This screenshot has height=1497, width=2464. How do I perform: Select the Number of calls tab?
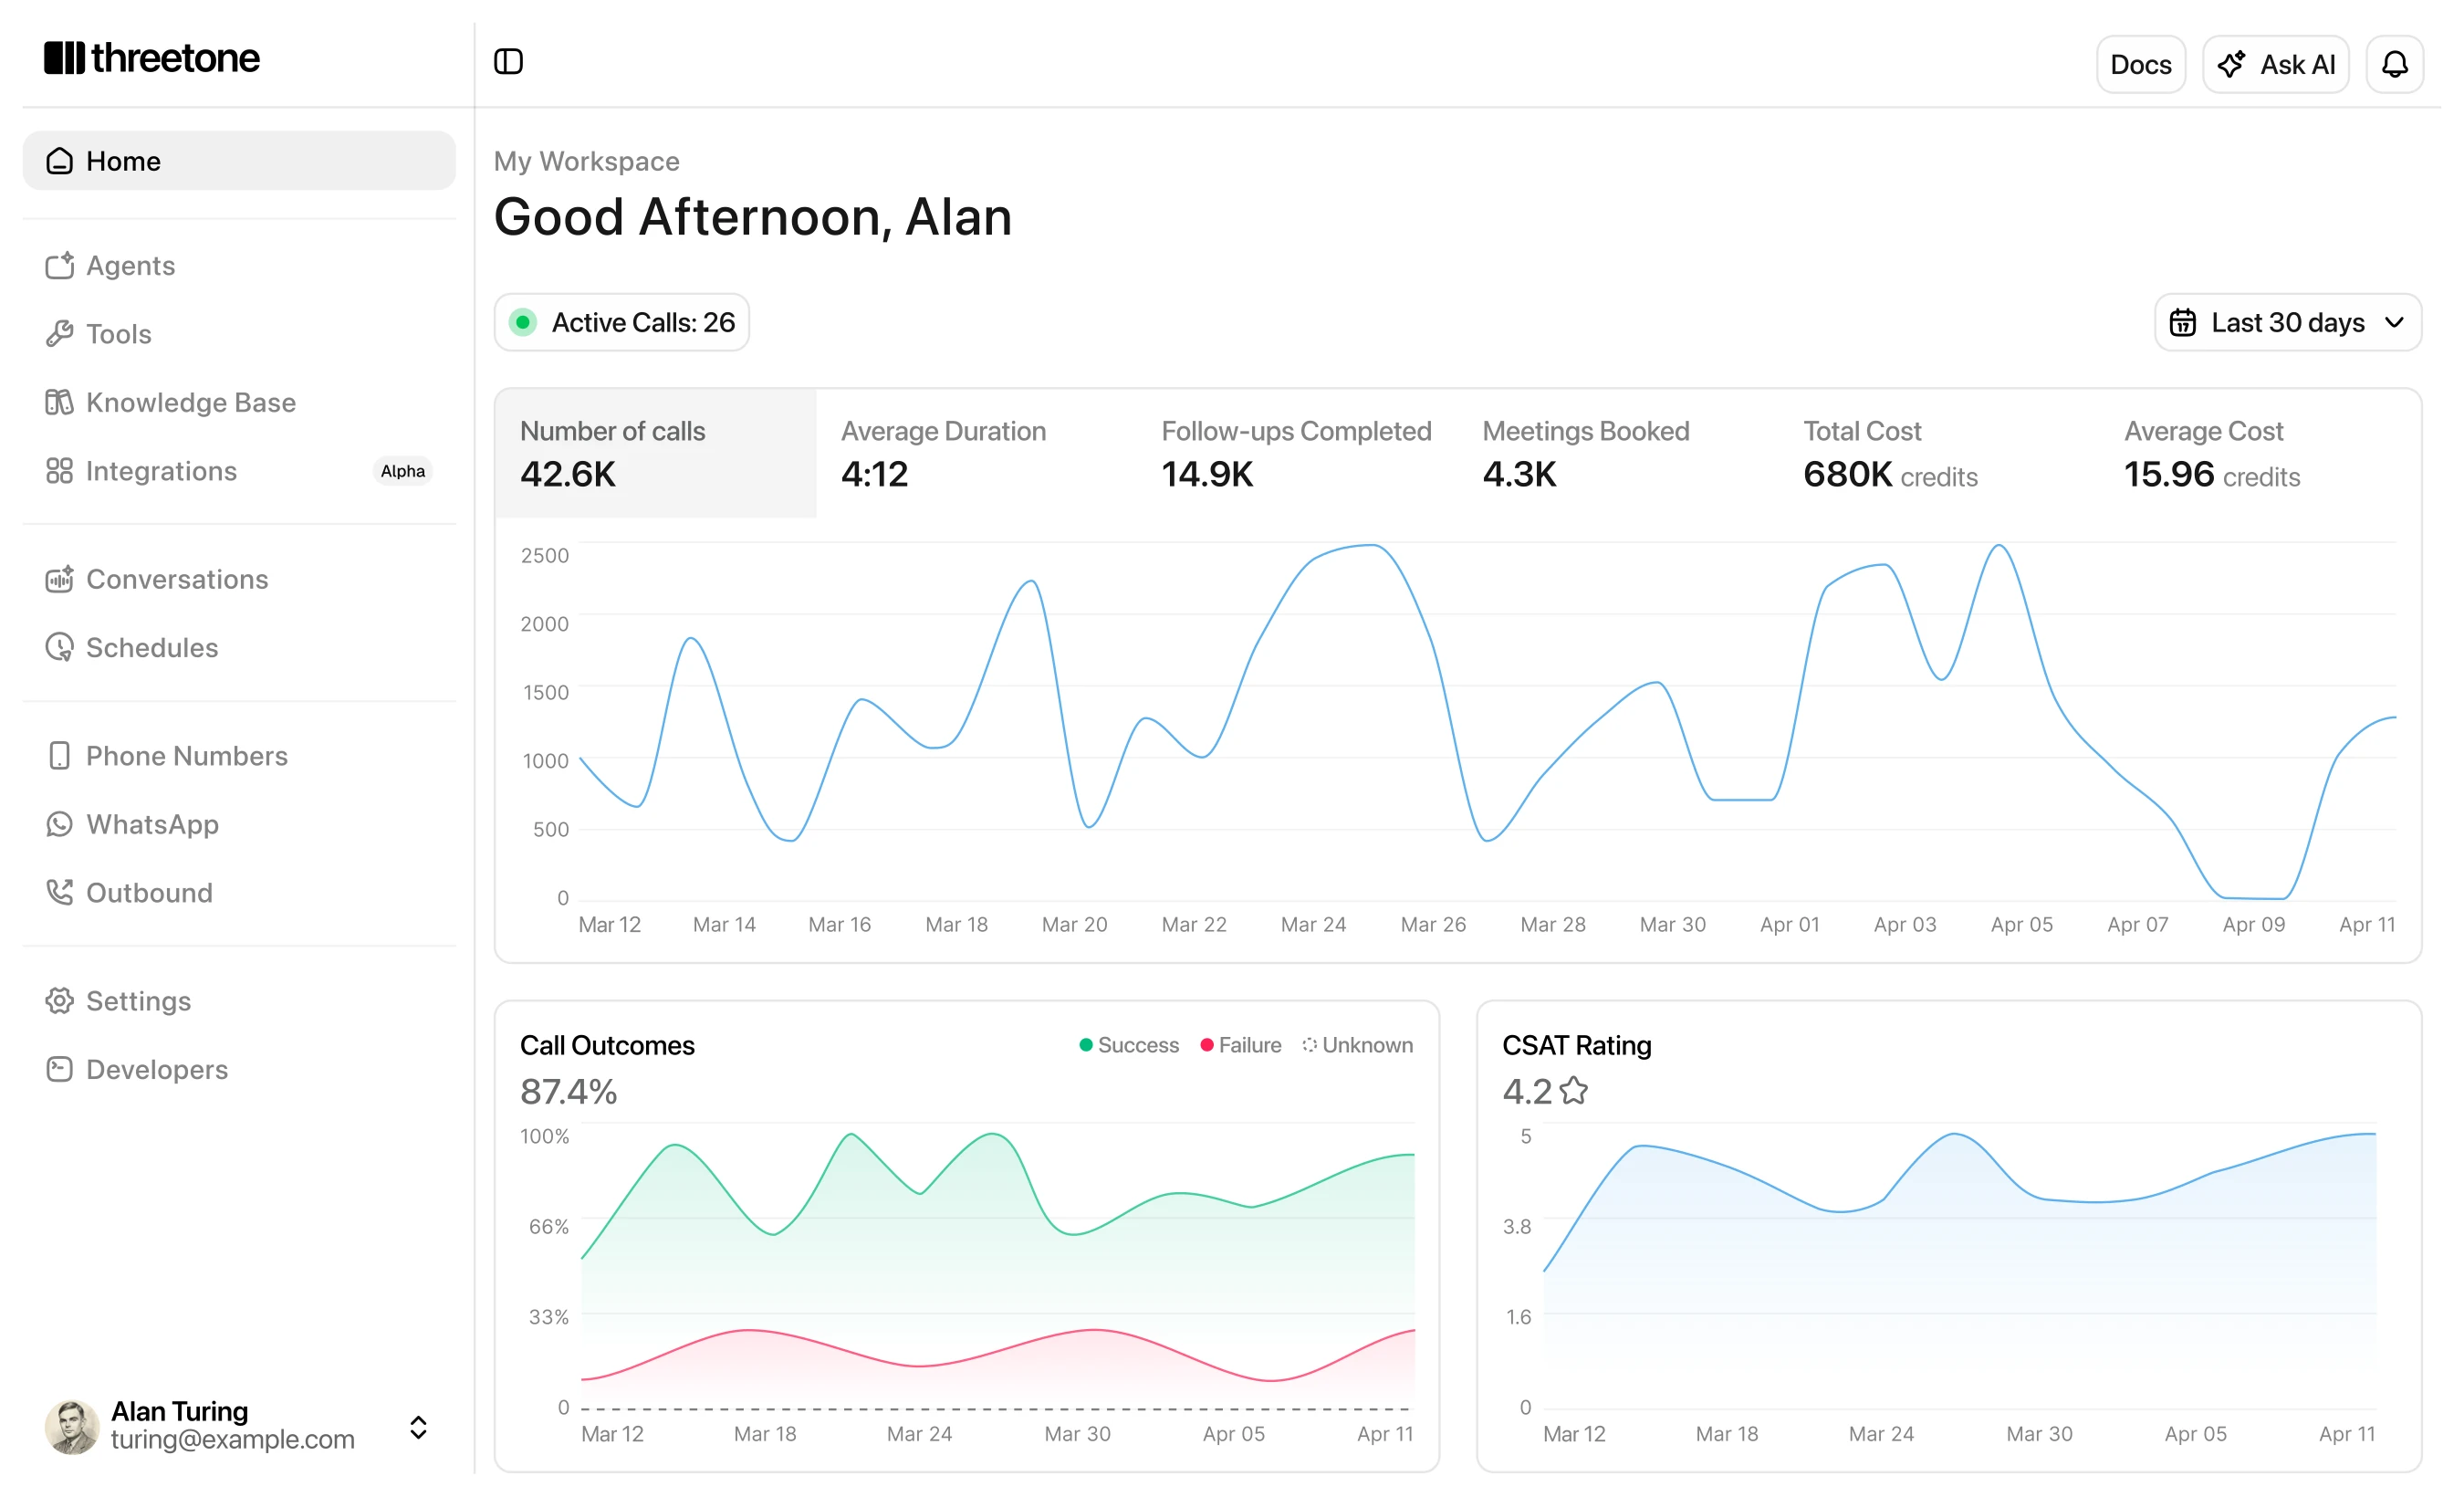click(x=656, y=454)
